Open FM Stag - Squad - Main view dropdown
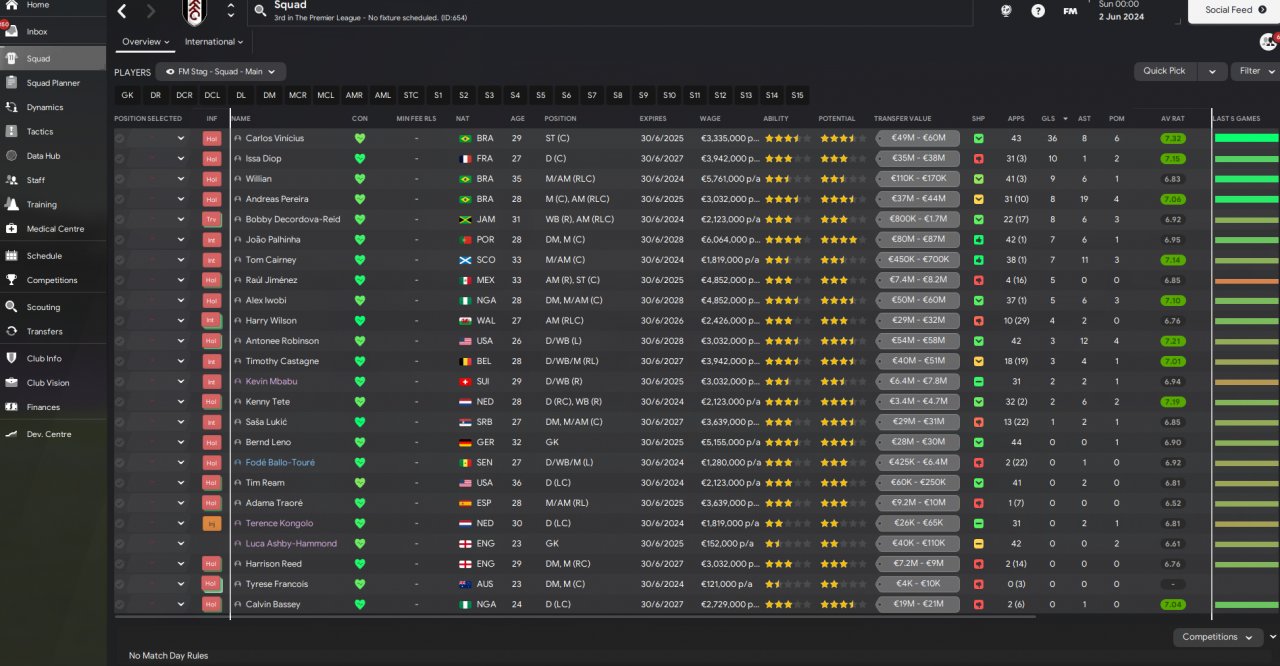 [x=221, y=72]
